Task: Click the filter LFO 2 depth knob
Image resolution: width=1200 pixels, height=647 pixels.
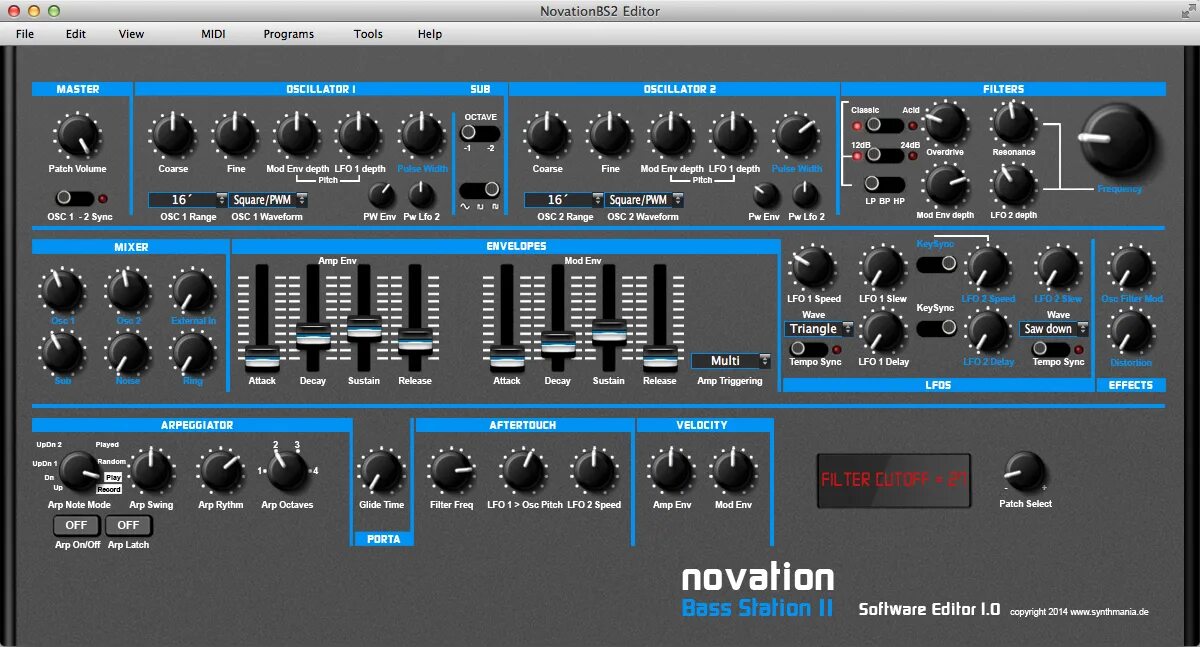Action: coord(1013,186)
